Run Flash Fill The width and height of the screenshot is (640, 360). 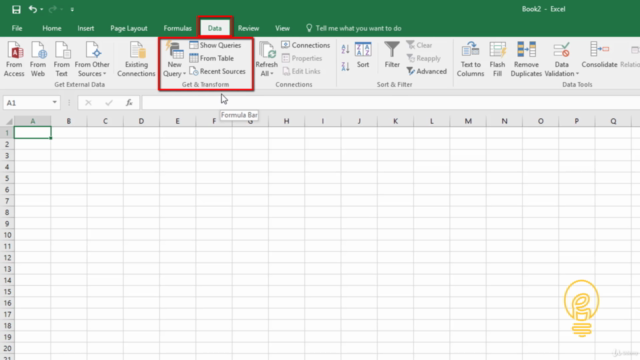497,59
